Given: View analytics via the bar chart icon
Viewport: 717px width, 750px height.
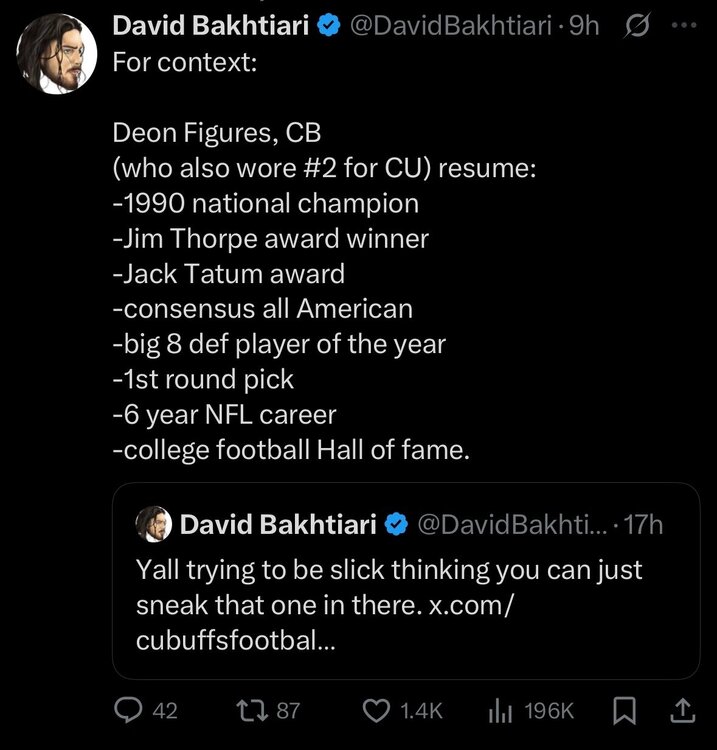Looking at the screenshot, I should tap(499, 710).
